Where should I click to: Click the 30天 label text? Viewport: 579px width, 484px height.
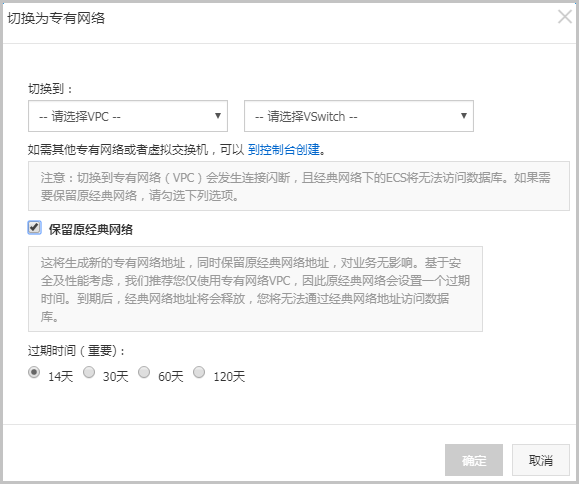[116, 377]
